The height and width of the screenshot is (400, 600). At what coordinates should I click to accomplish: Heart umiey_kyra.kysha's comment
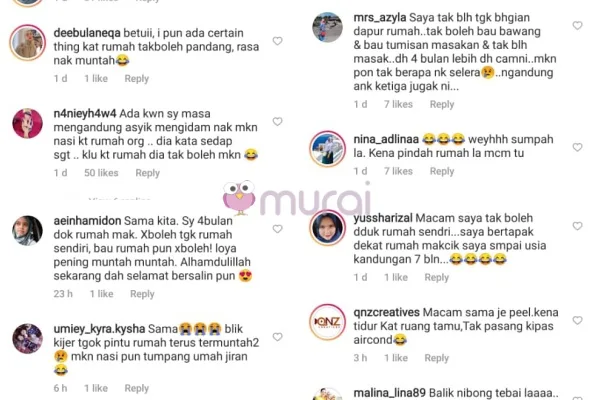(277, 336)
